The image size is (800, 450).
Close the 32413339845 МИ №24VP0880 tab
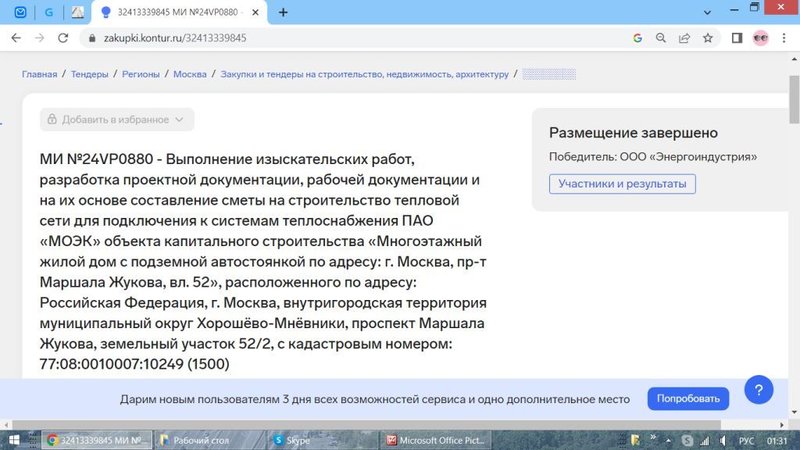256,12
